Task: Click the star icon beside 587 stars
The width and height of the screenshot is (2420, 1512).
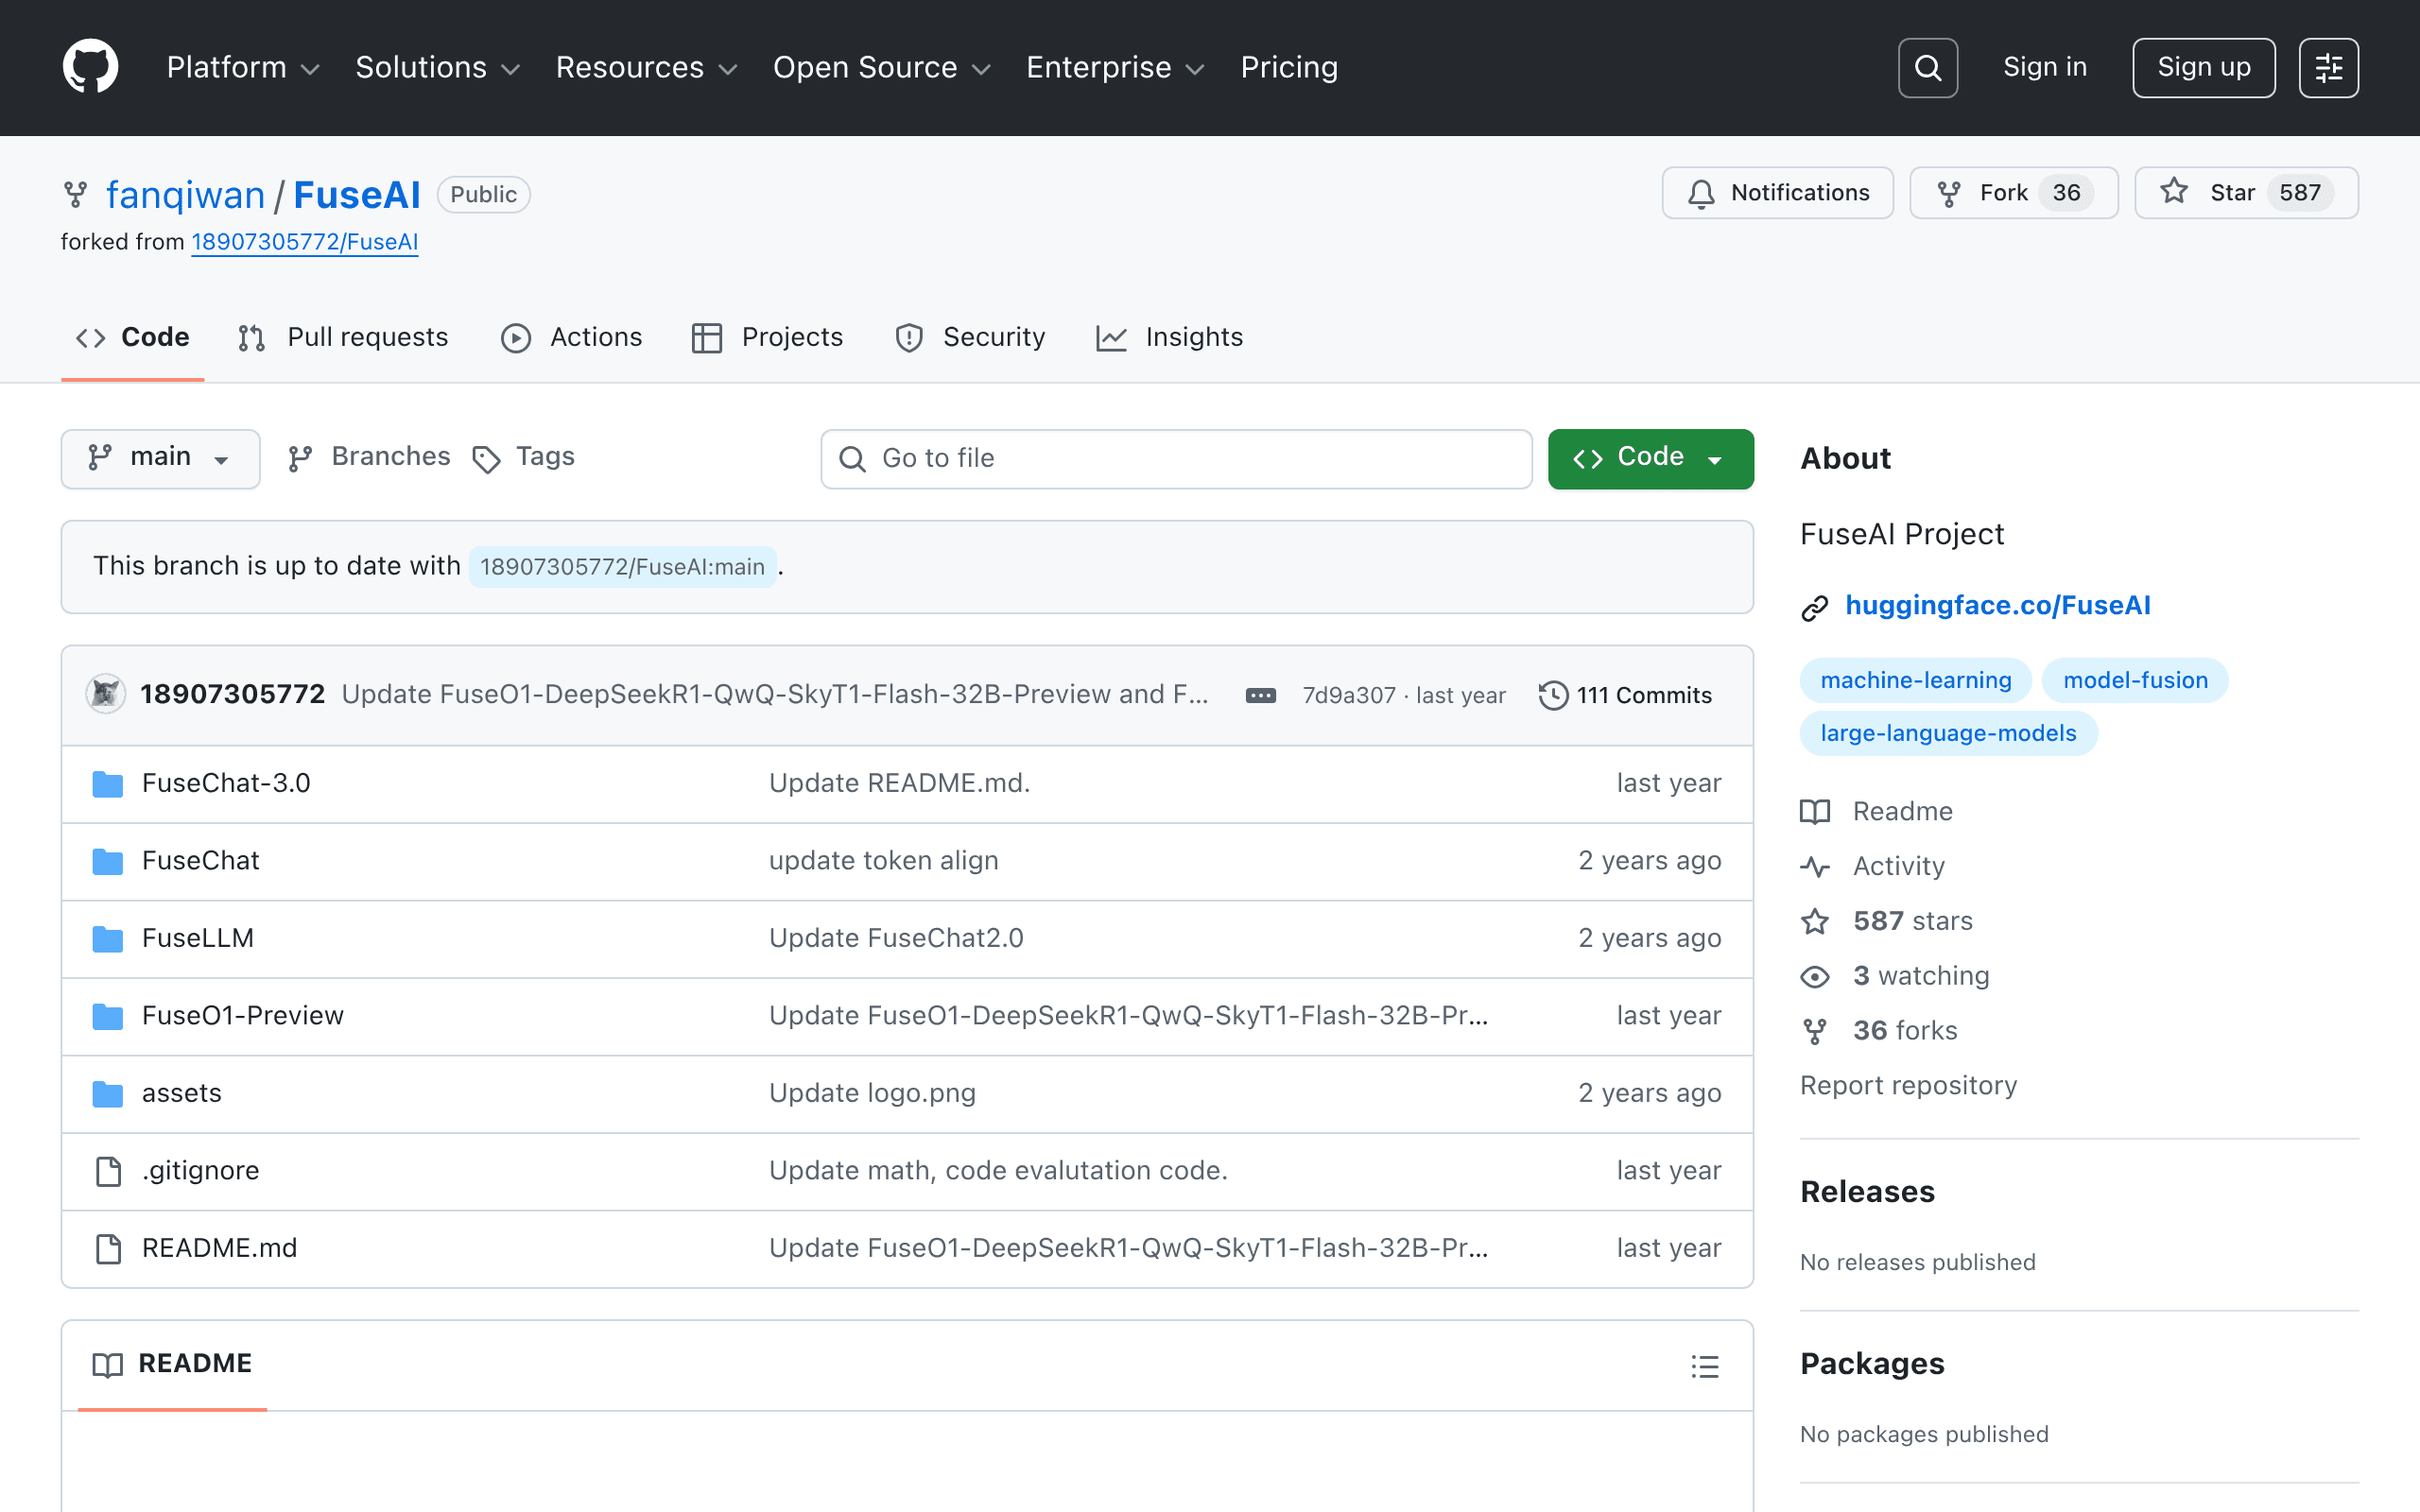Action: (1815, 921)
